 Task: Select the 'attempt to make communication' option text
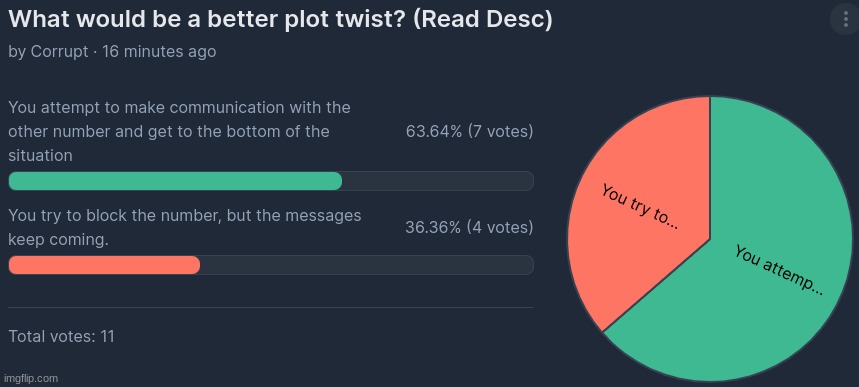click(x=180, y=131)
